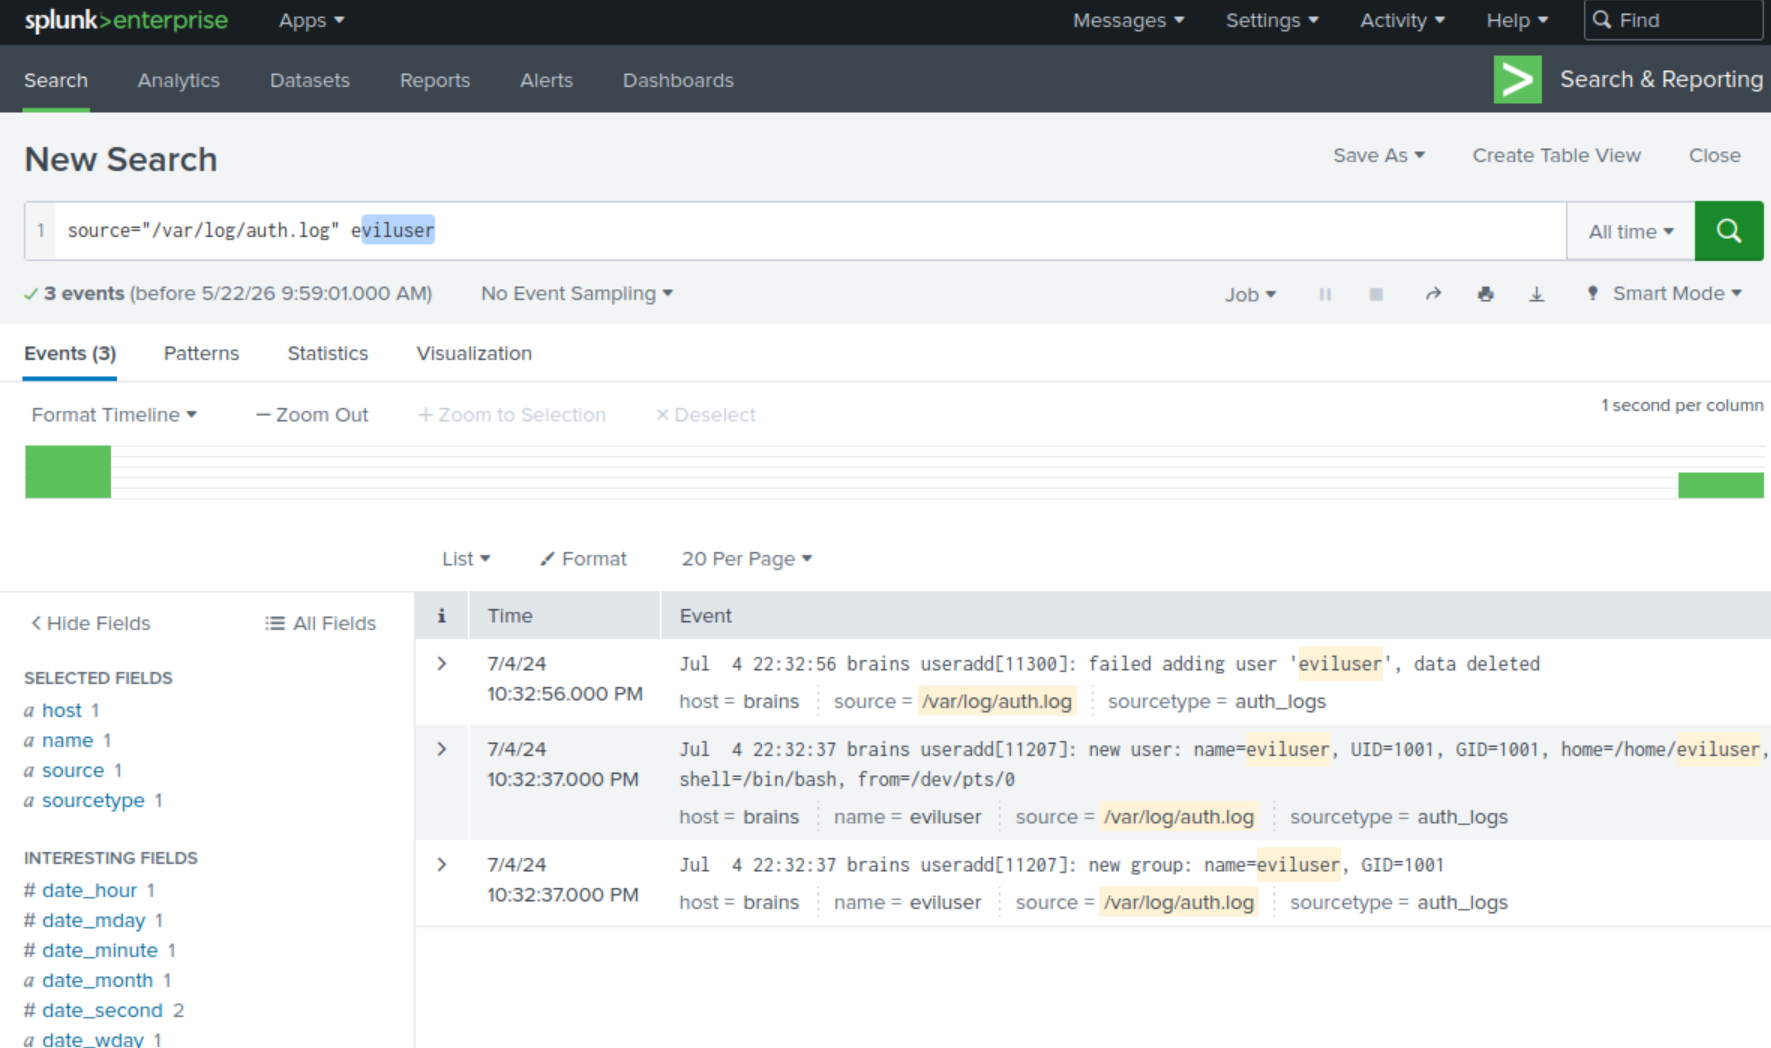Switch to the Datasets nav tab
Viewport: 1771px width, 1048px height.
click(x=309, y=80)
